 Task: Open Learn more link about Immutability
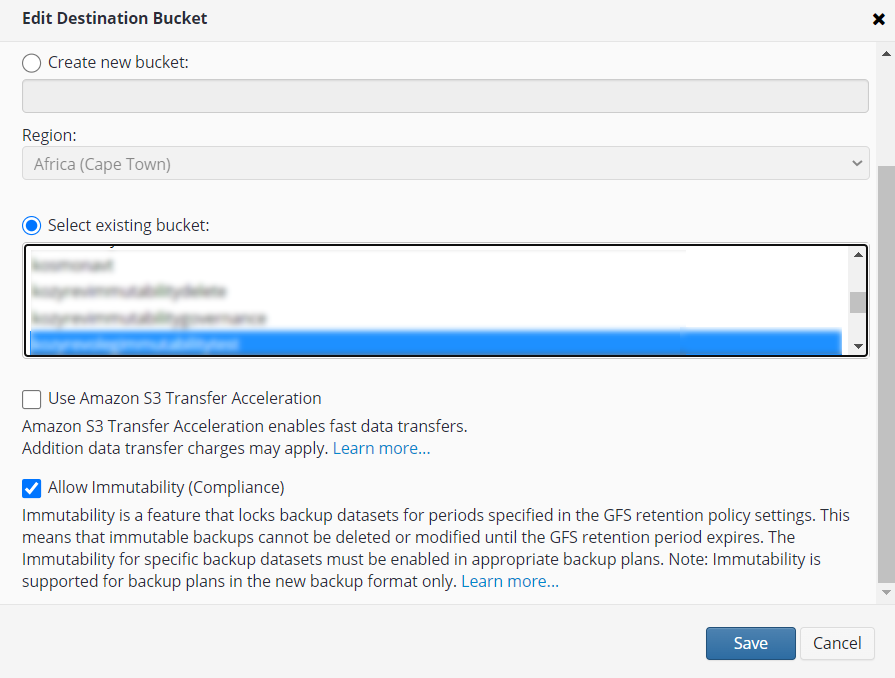tap(509, 581)
